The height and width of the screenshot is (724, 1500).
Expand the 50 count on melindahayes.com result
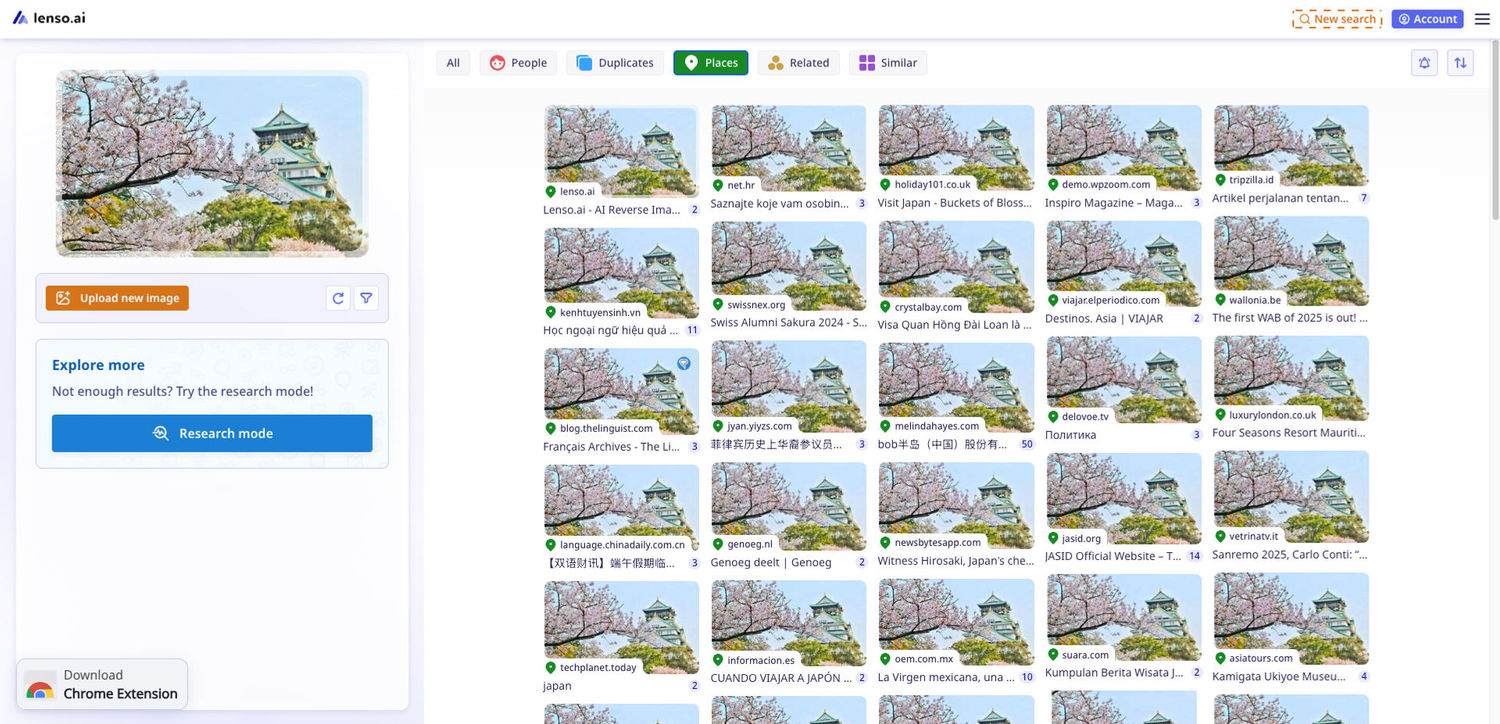[1026, 444]
